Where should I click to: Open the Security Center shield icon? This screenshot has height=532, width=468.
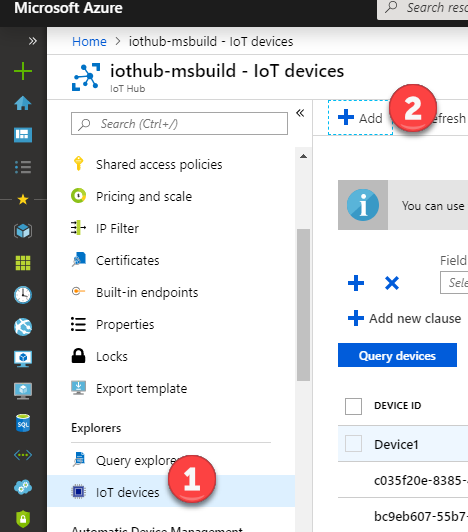(x=23, y=519)
